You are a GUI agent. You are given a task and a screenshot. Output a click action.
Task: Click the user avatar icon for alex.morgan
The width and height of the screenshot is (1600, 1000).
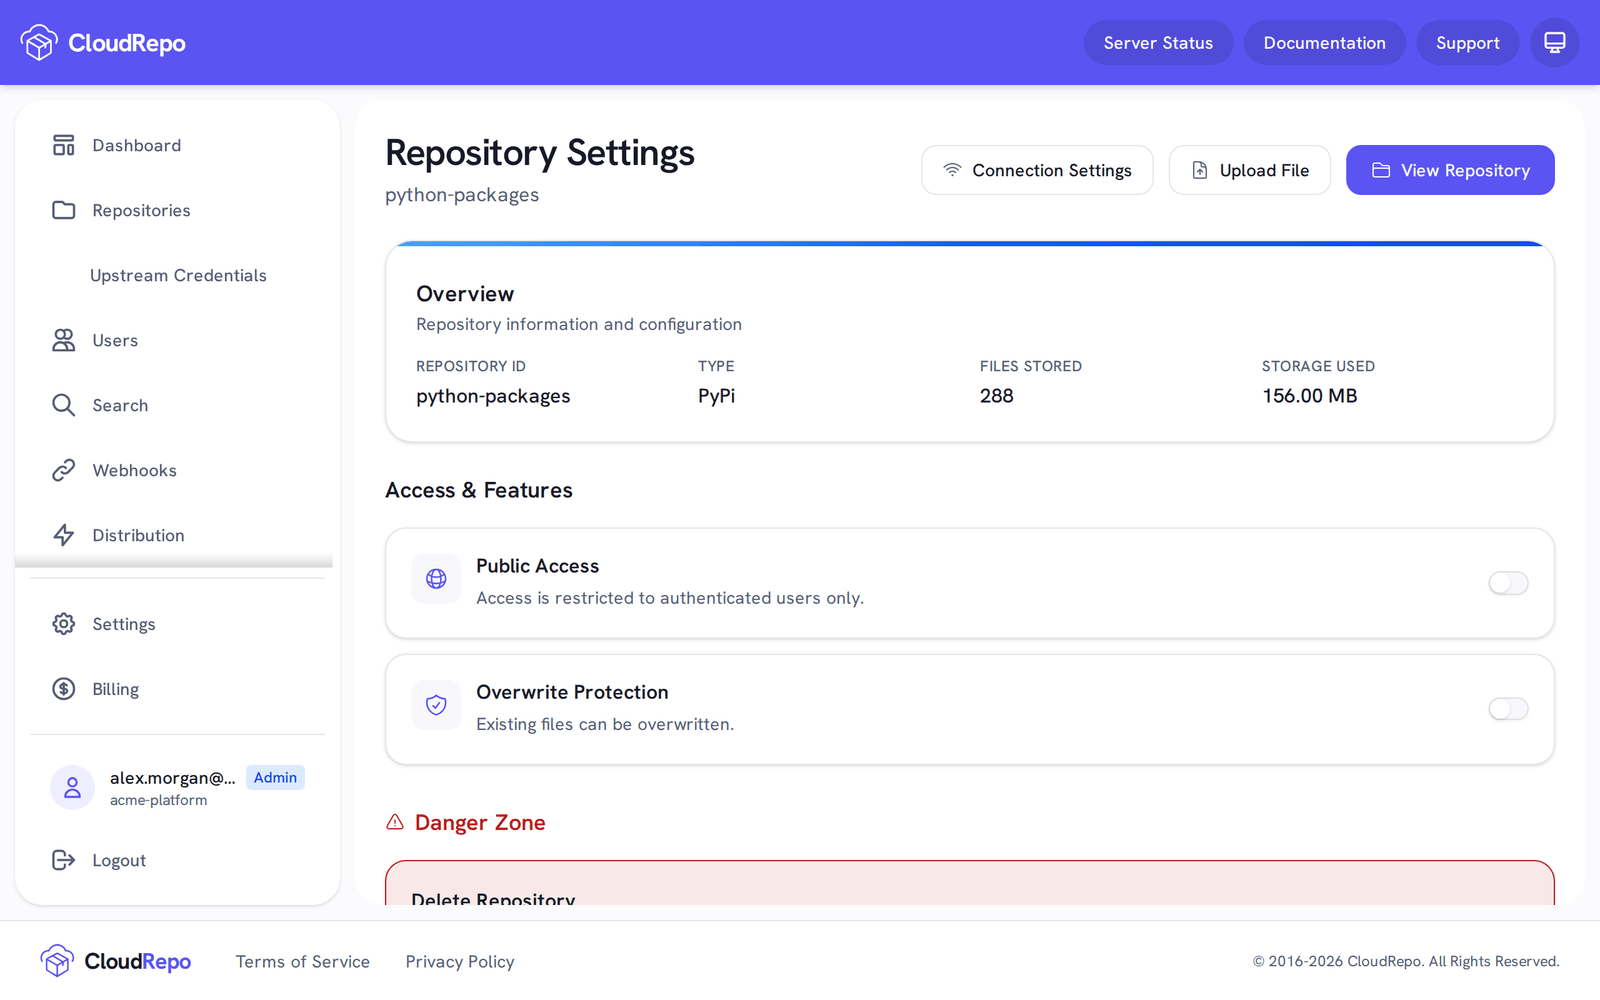pyautogui.click(x=72, y=788)
